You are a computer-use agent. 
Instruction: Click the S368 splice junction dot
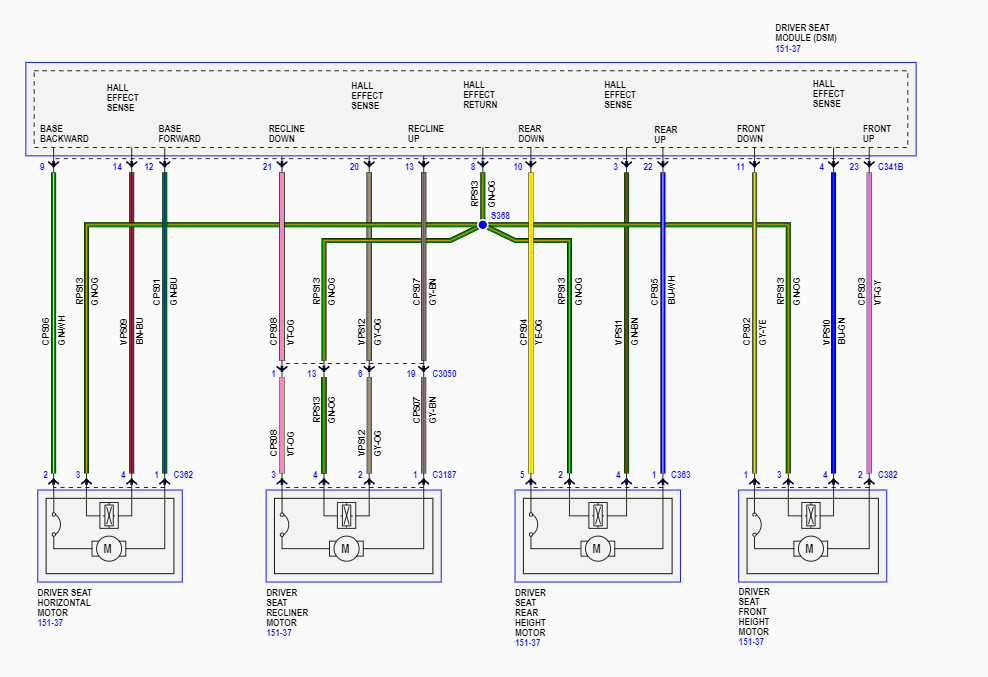(483, 225)
